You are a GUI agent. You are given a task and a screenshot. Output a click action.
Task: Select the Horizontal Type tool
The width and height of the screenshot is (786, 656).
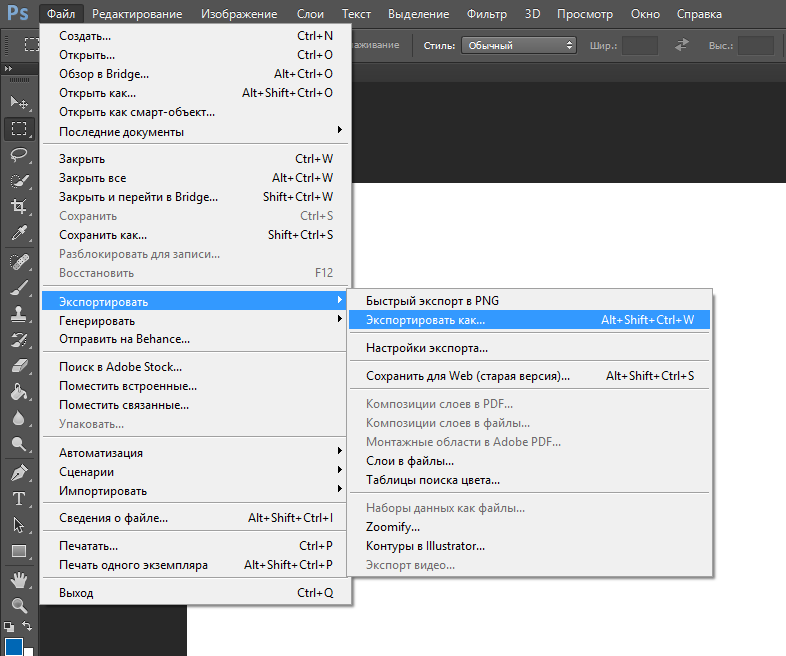point(19,499)
